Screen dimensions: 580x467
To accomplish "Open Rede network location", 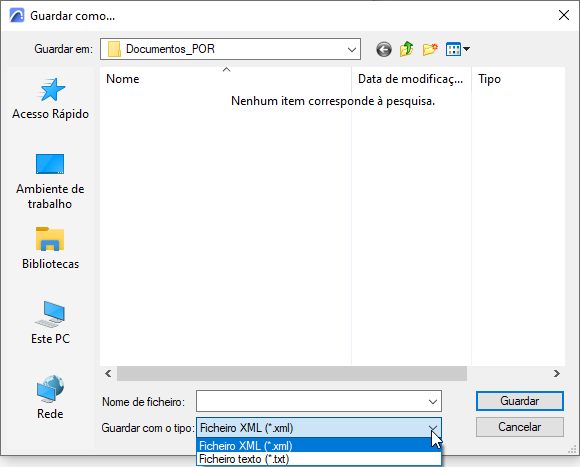I will (50, 397).
